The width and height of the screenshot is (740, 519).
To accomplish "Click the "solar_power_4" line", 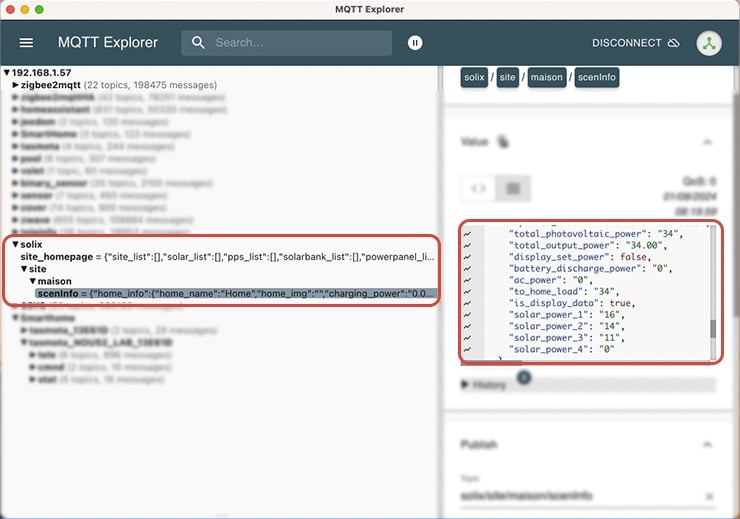I will click(562, 350).
